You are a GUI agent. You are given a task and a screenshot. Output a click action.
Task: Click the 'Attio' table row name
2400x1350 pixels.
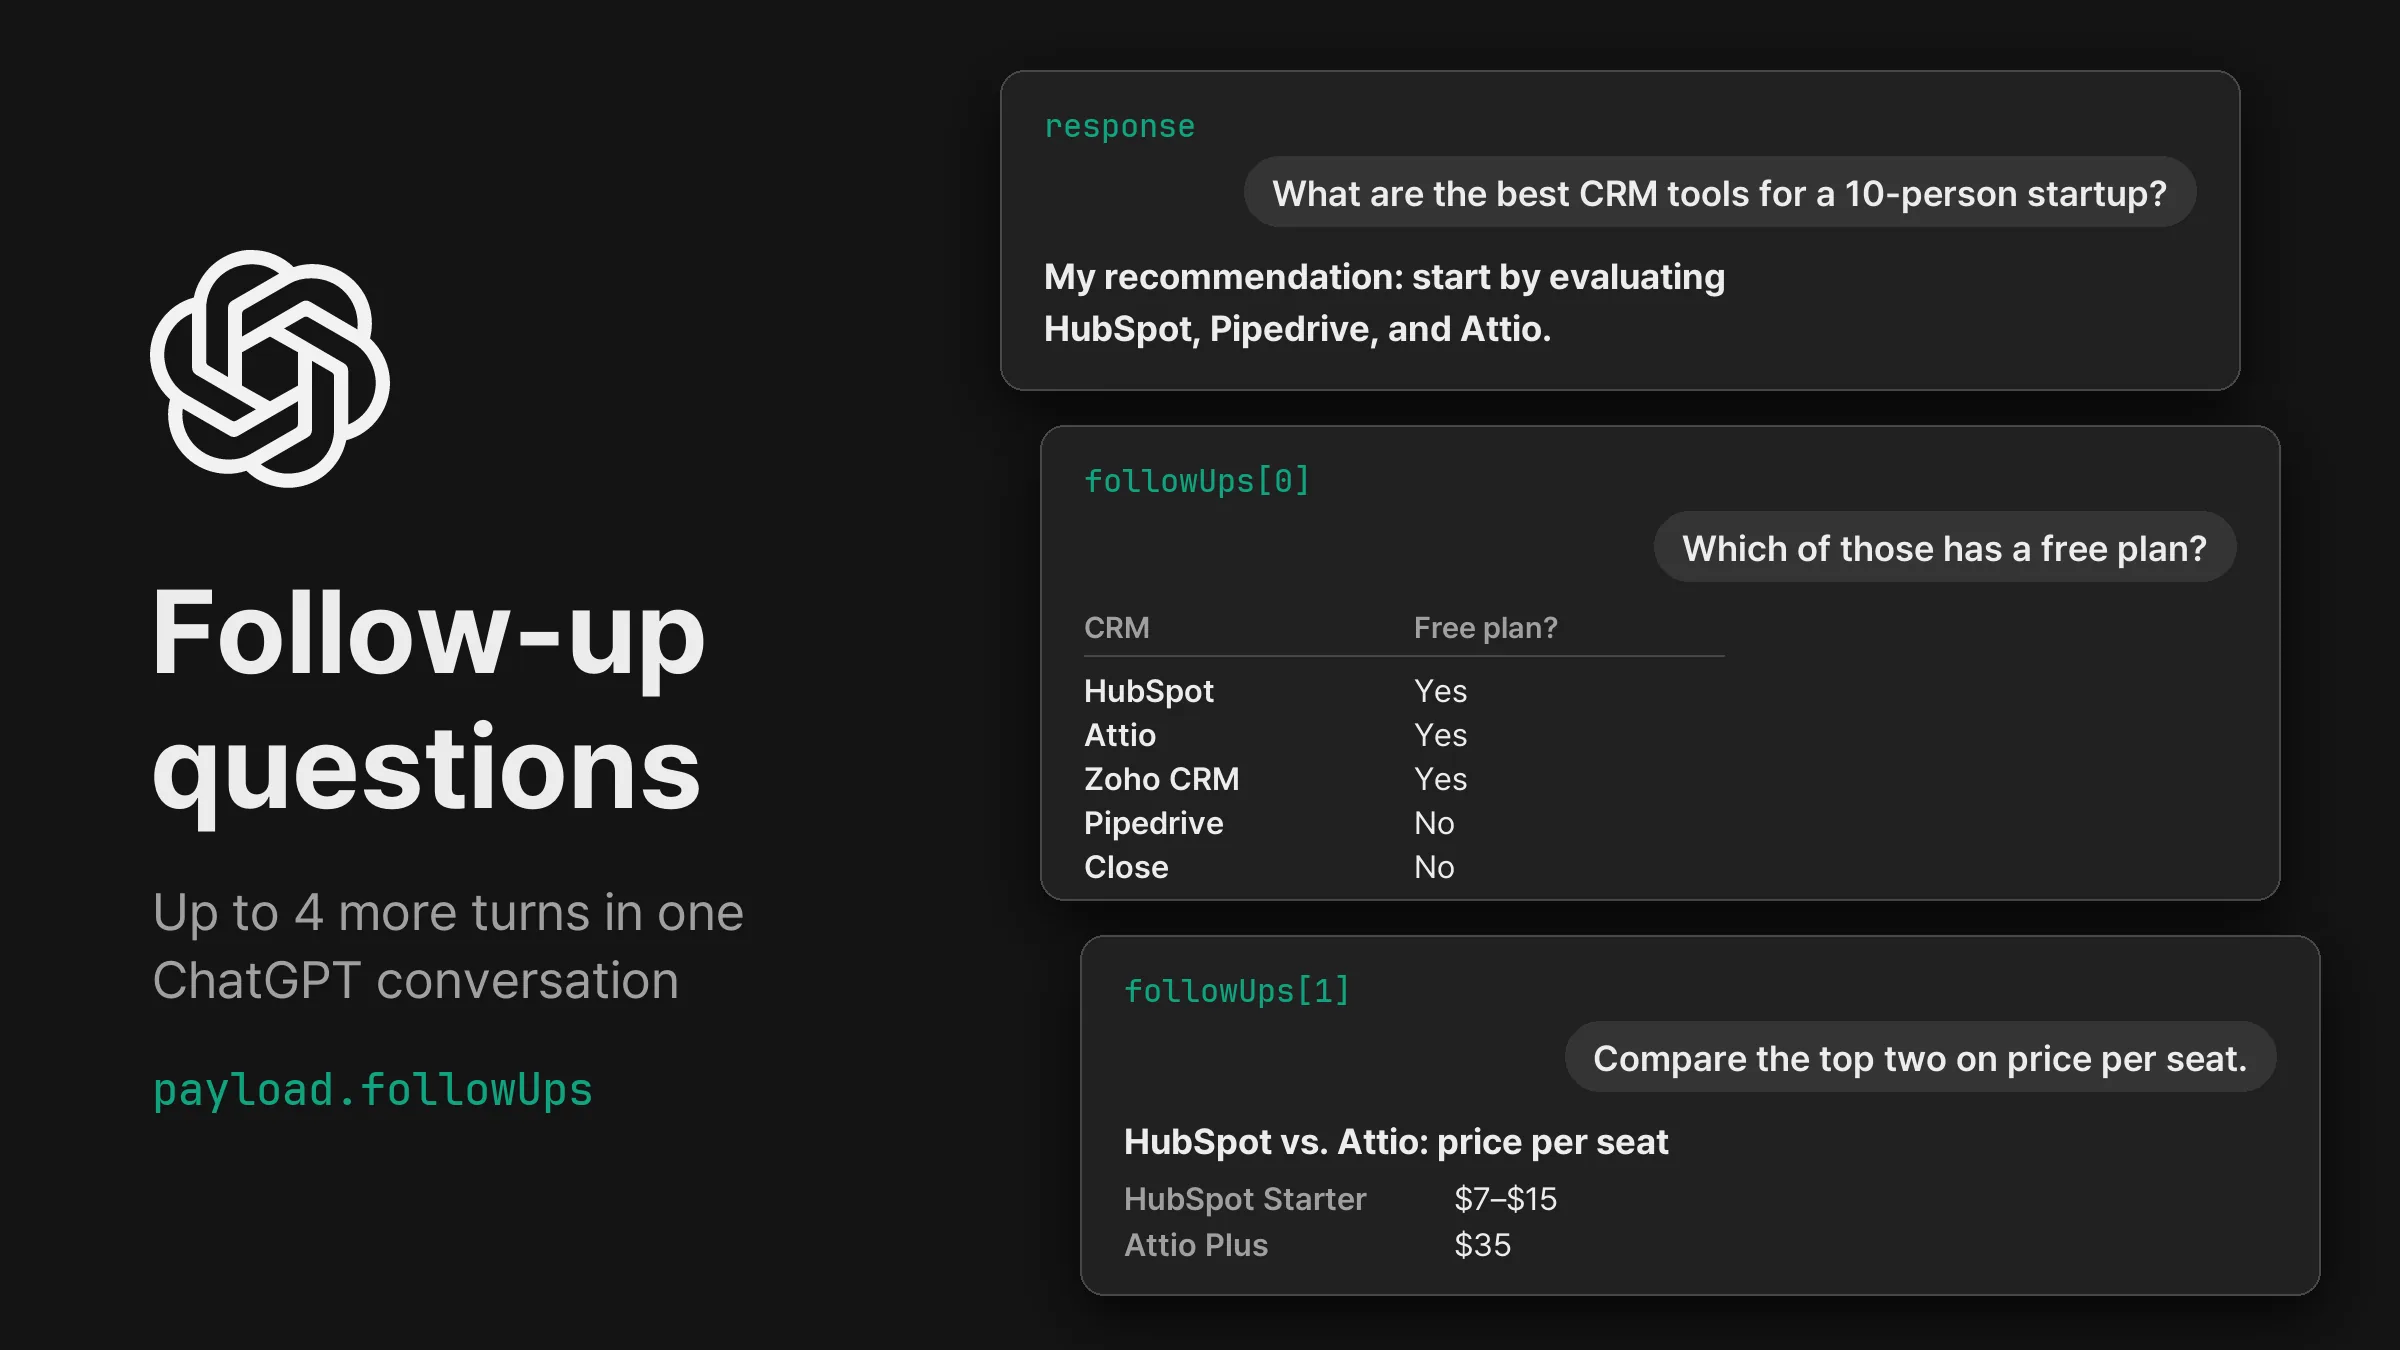click(x=1120, y=735)
